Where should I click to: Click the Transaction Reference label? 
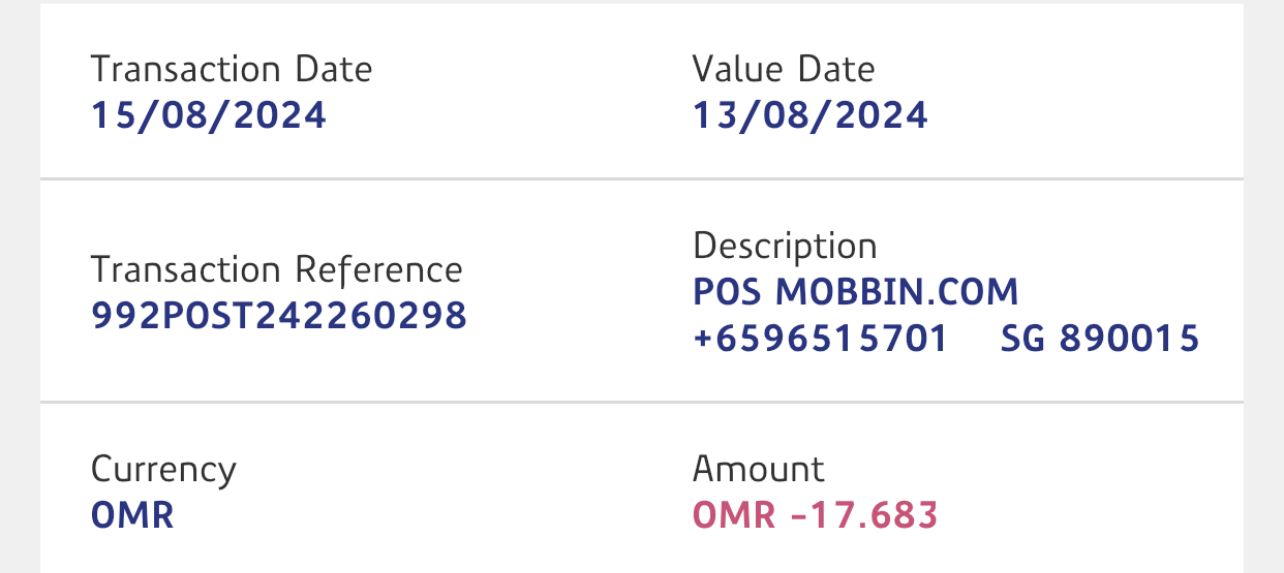click(x=276, y=270)
